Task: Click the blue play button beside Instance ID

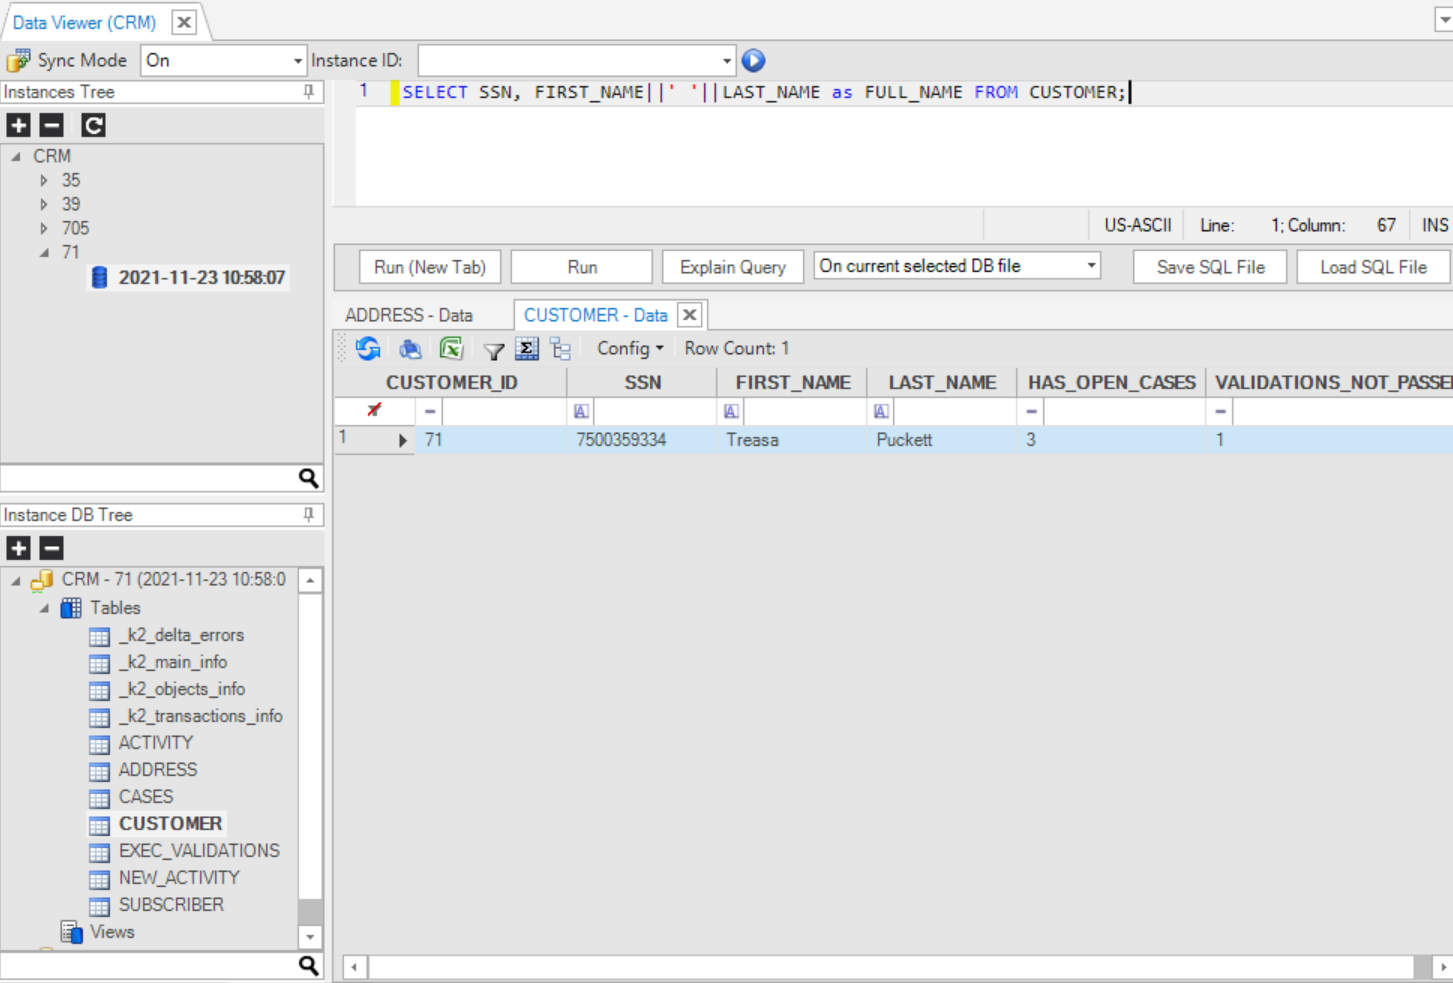Action: [x=753, y=61]
